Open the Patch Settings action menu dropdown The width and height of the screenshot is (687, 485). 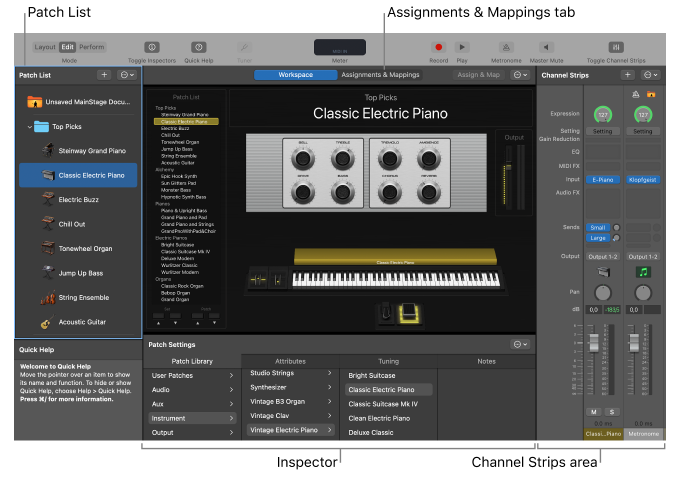pyautogui.click(x=521, y=344)
